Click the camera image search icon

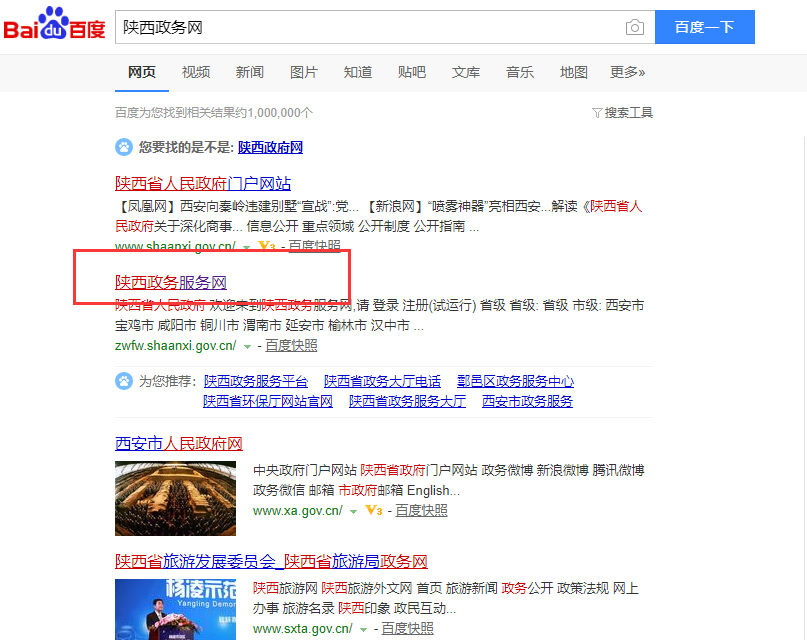tap(634, 27)
